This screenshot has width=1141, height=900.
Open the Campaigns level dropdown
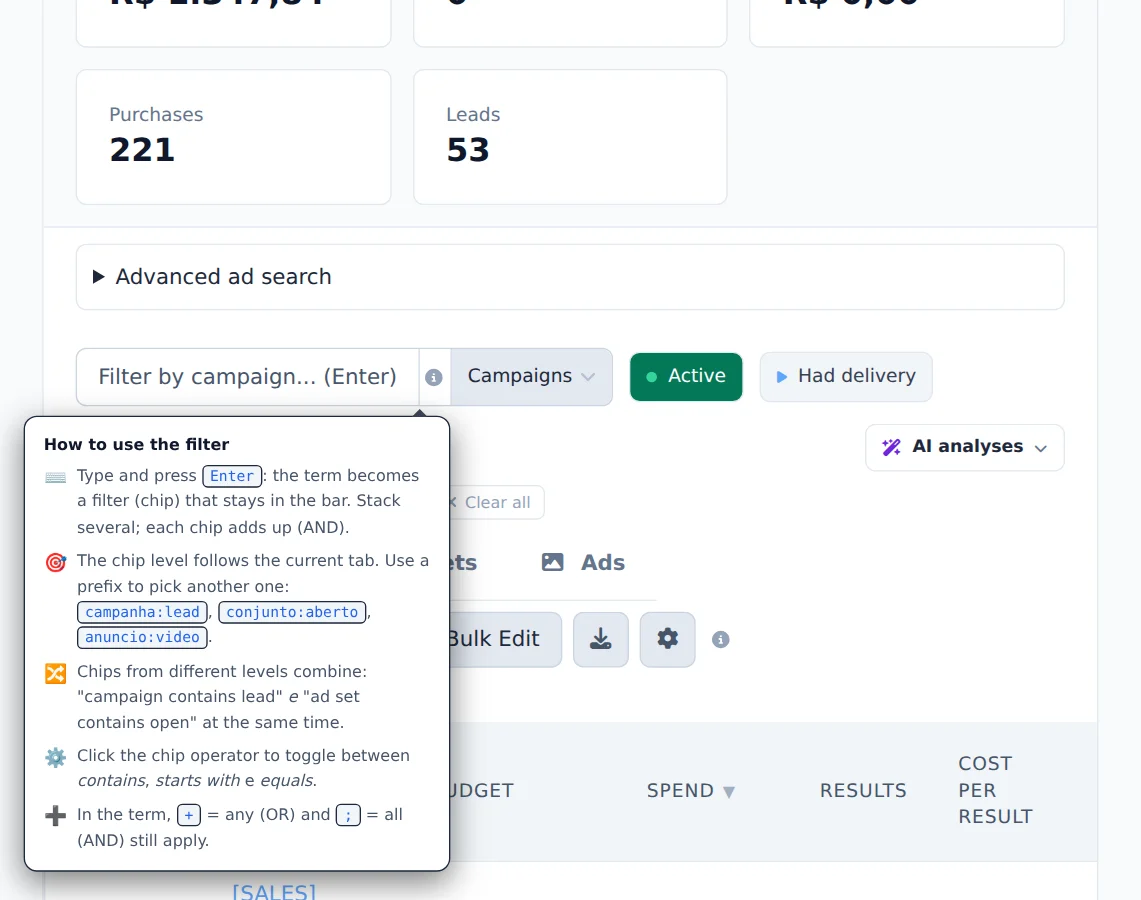coord(531,377)
